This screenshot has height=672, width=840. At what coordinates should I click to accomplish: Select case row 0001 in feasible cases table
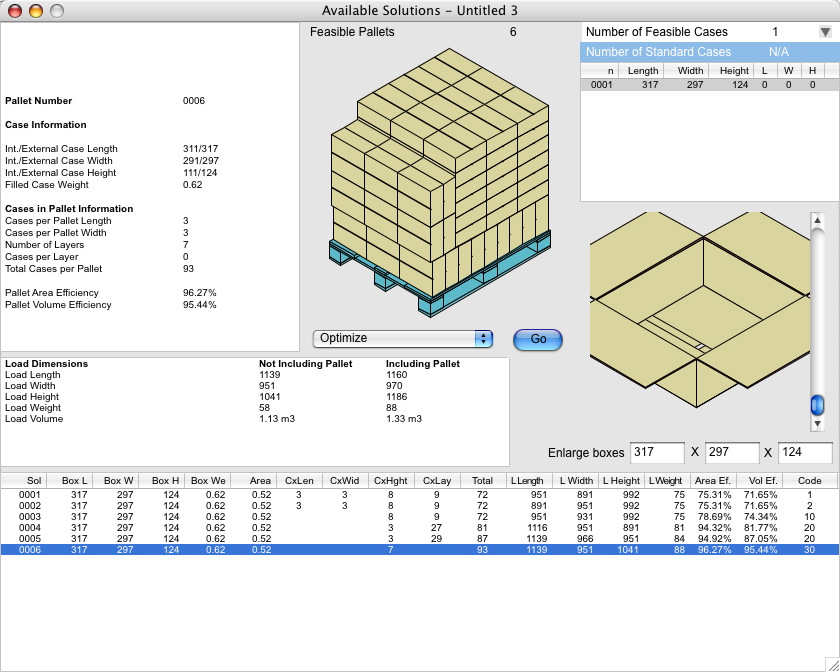[x=709, y=85]
